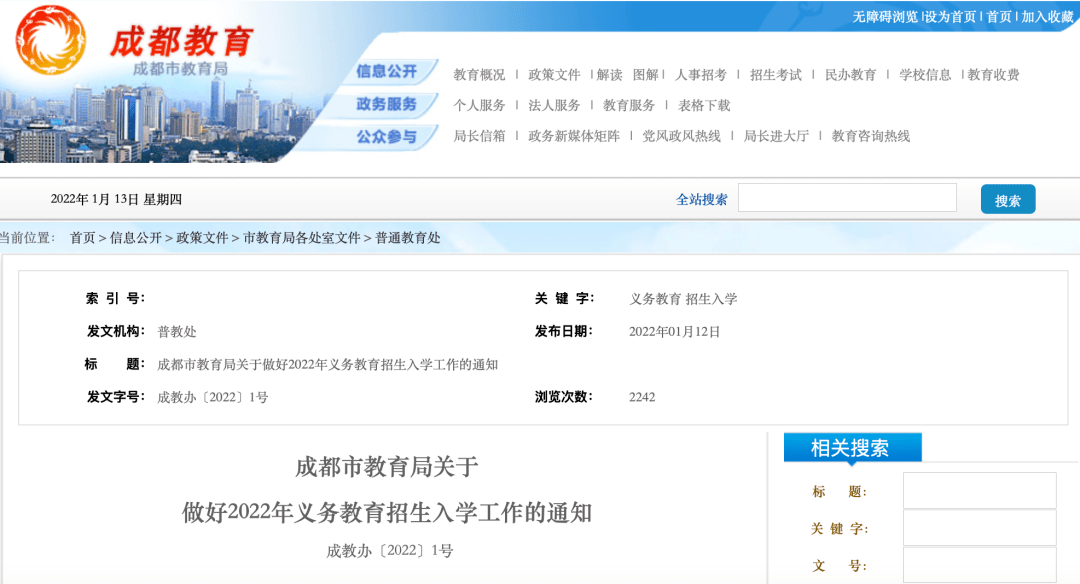Navigate to 人事招考 menu item
The width and height of the screenshot is (1080, 584).
701,75
